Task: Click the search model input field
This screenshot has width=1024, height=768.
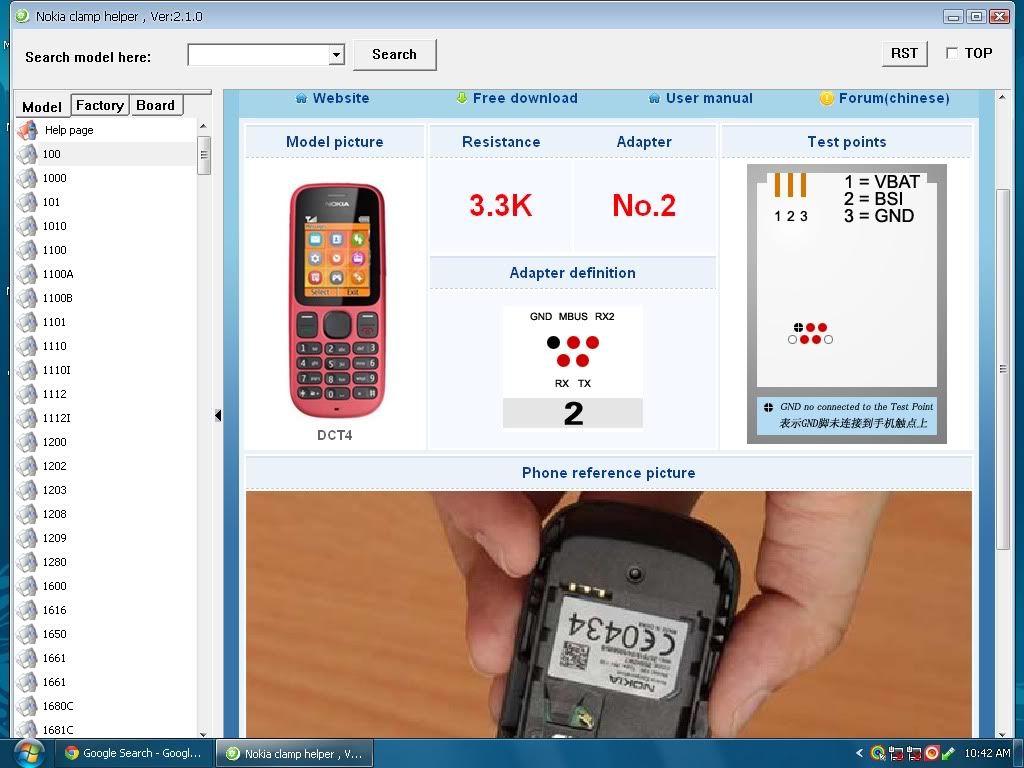Action: [x=258, y=55]
